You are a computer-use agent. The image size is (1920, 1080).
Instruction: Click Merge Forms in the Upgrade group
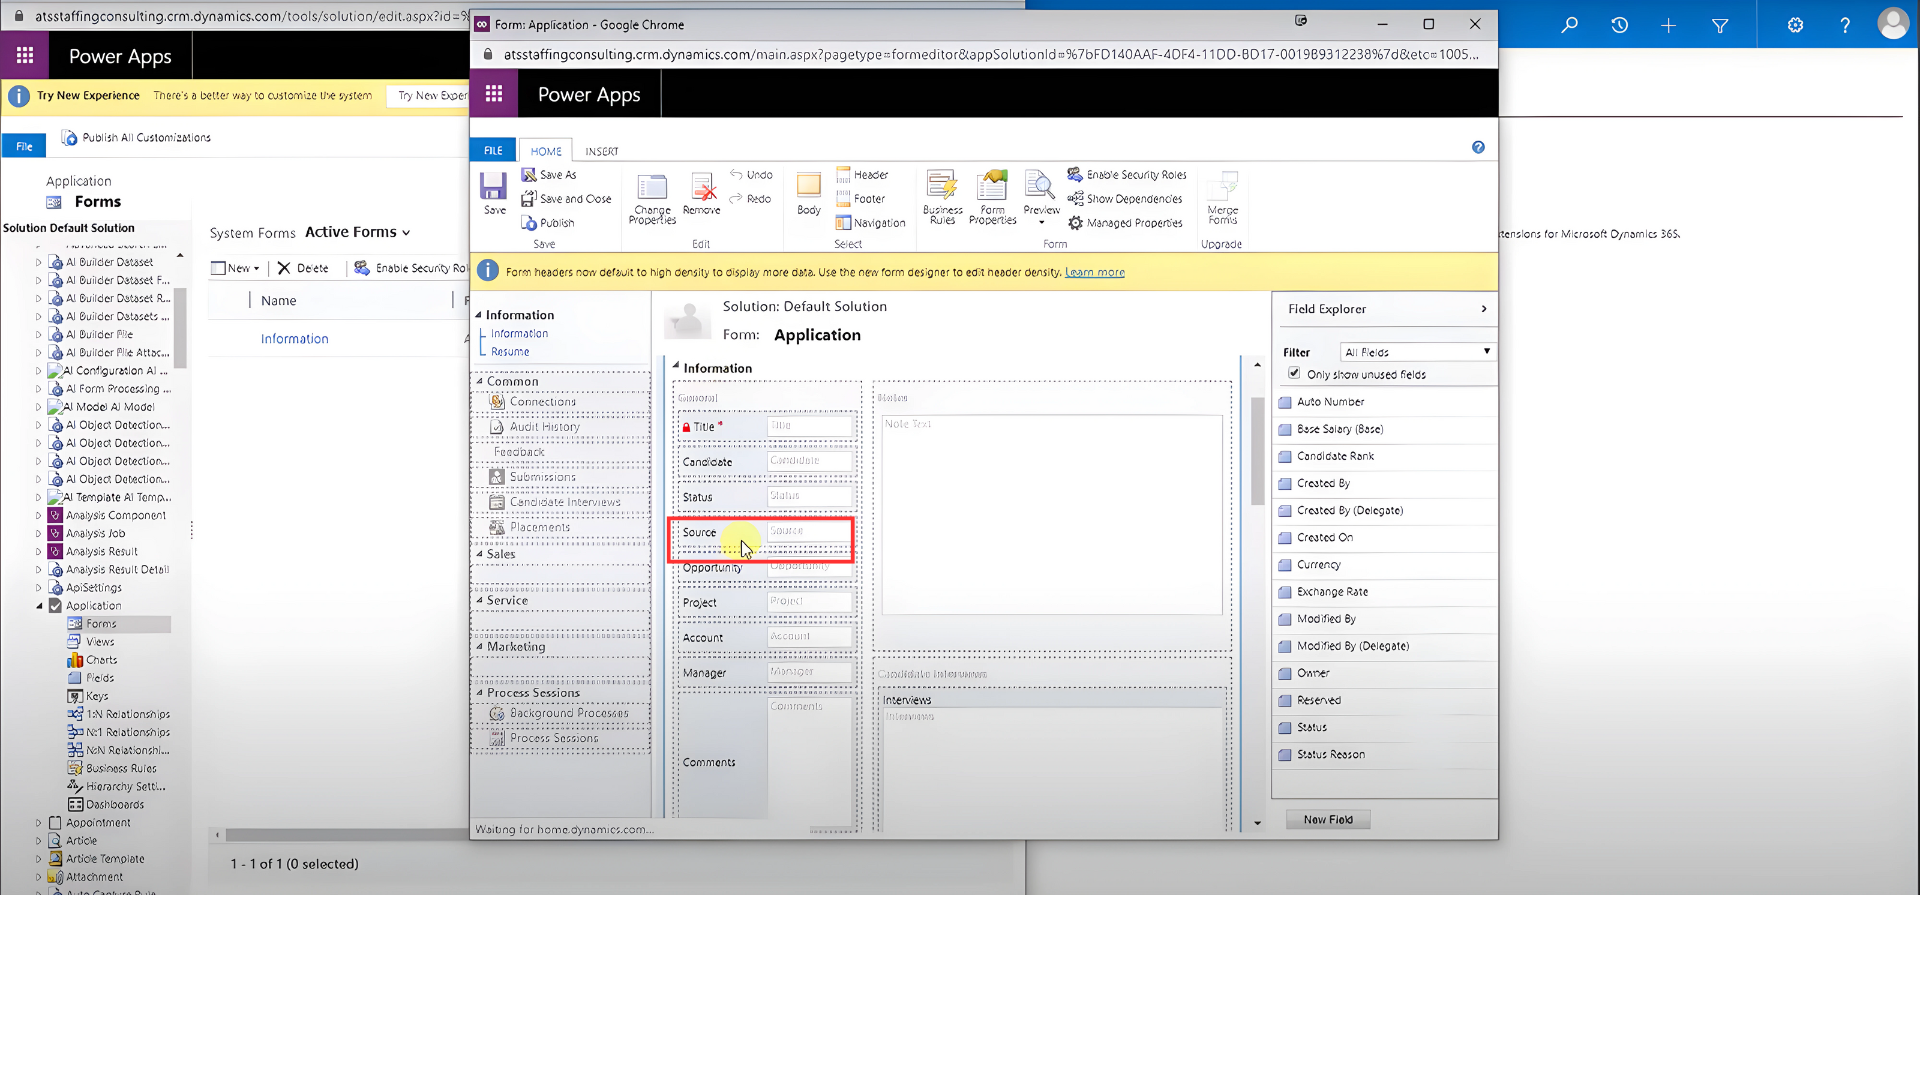(x=1222, y=198)
